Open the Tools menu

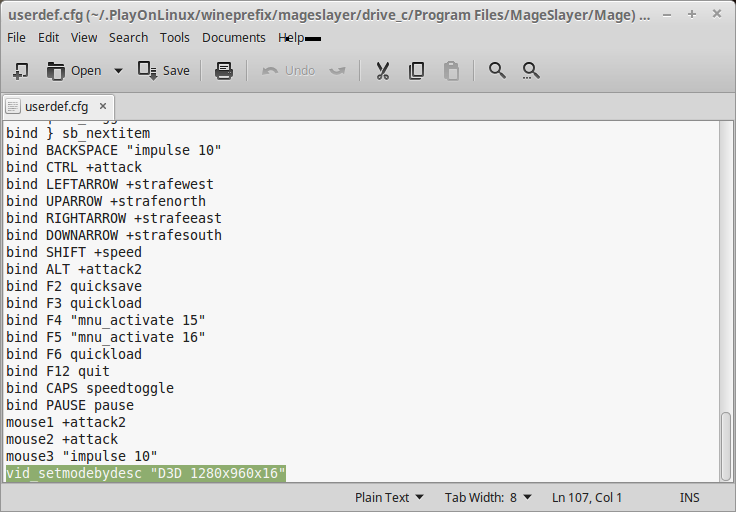click(x=175, y=38)
